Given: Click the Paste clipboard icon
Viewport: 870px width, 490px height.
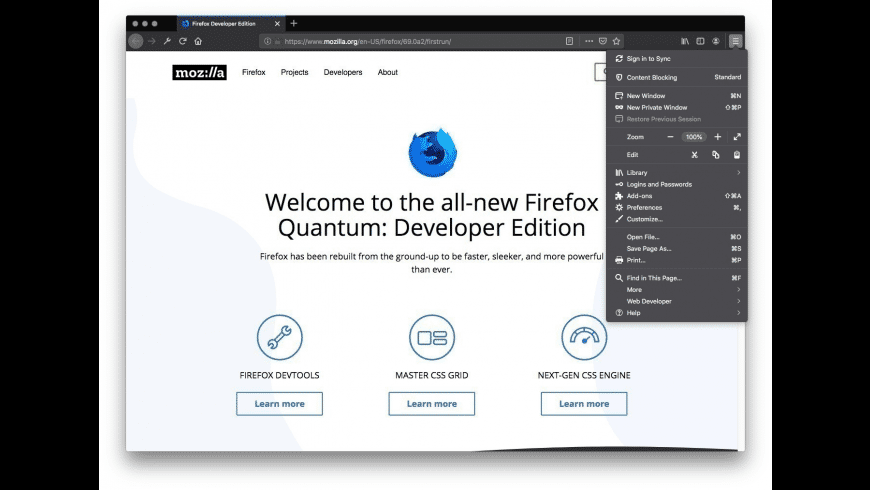Looking at the screenshot, I should tap(737, 155).
